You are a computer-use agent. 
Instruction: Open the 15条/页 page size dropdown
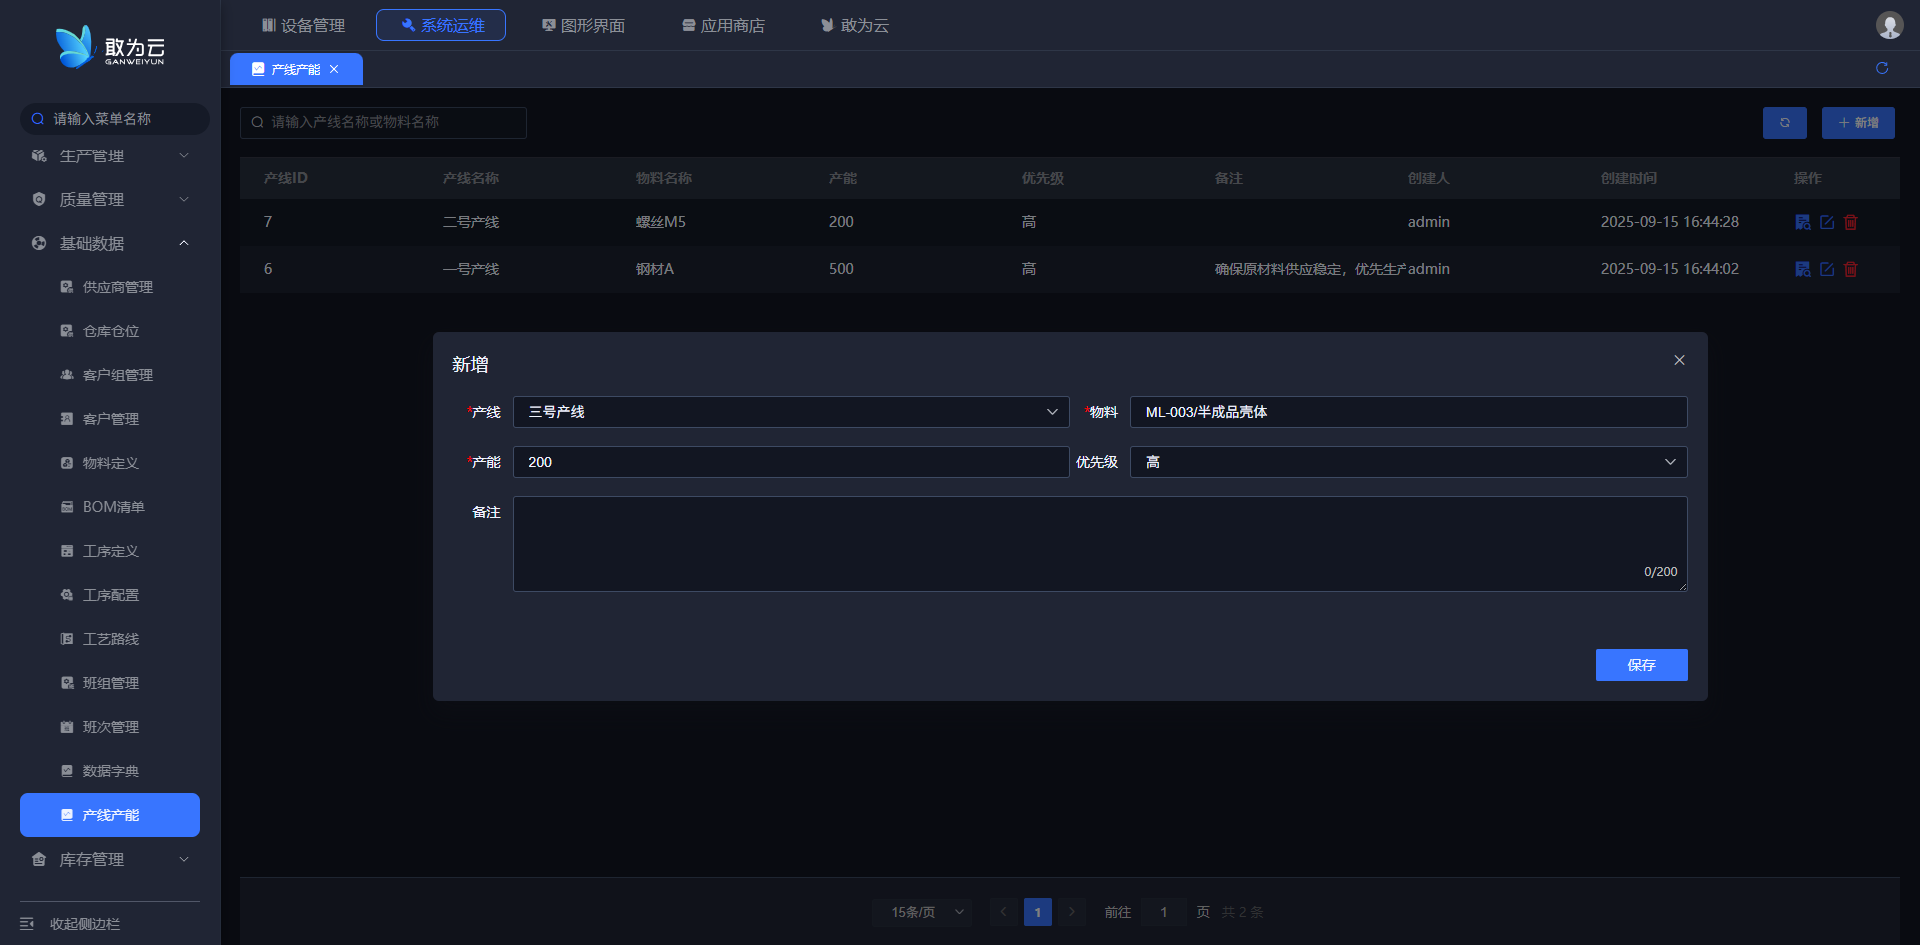(921, 912)
